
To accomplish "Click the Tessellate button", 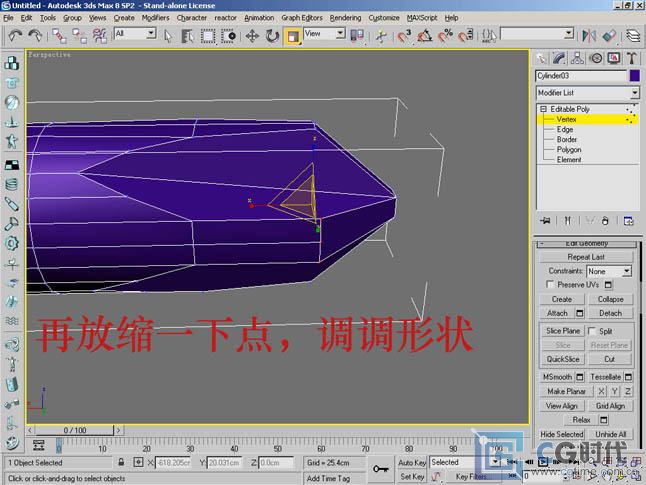I will (x=605, y=377).
